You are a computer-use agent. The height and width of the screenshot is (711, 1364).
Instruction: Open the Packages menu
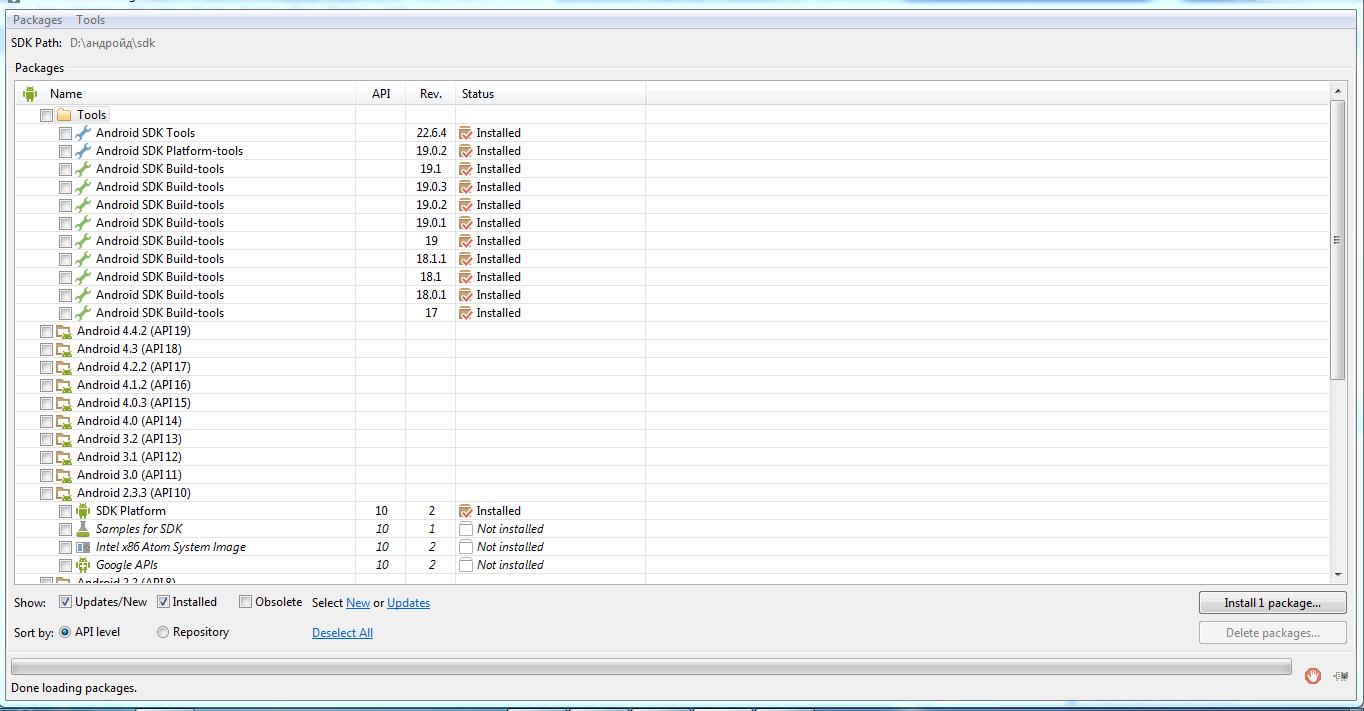tap(37, 20)
